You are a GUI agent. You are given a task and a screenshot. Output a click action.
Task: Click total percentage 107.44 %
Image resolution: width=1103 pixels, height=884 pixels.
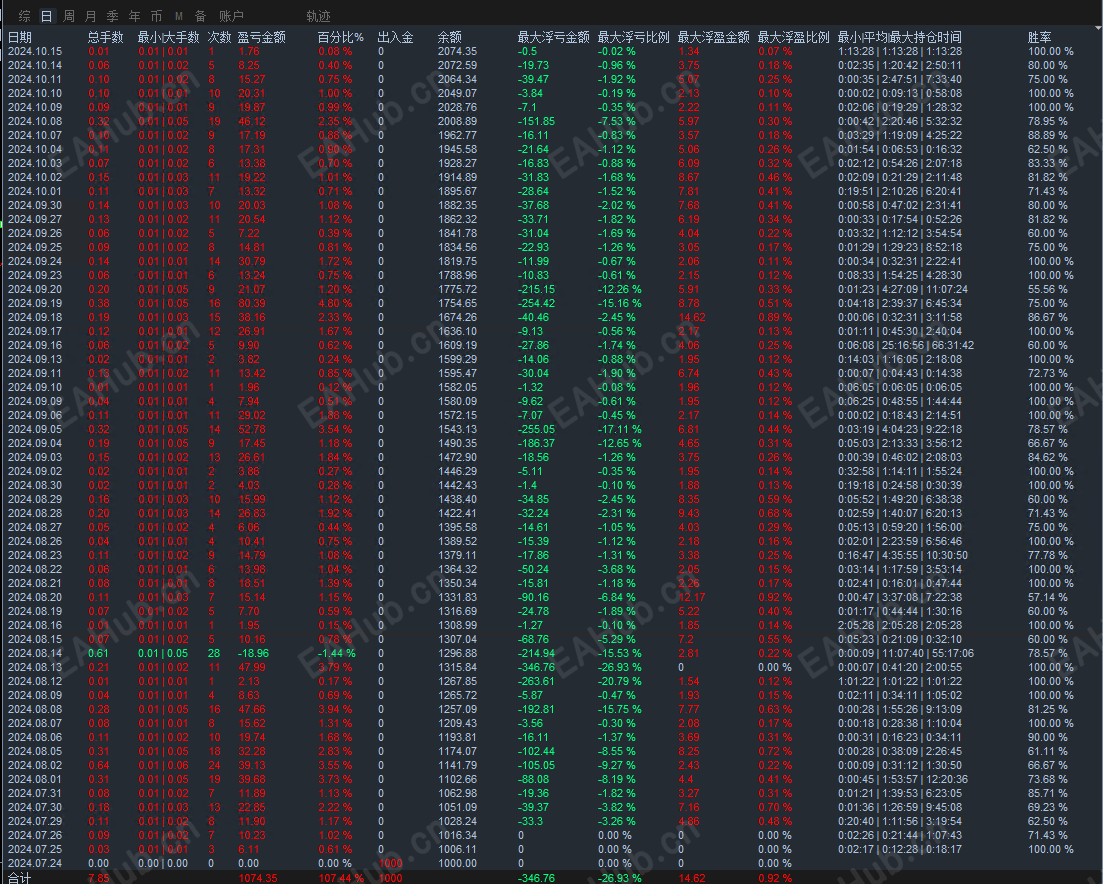pyautogui.click(x=341, y=878)
